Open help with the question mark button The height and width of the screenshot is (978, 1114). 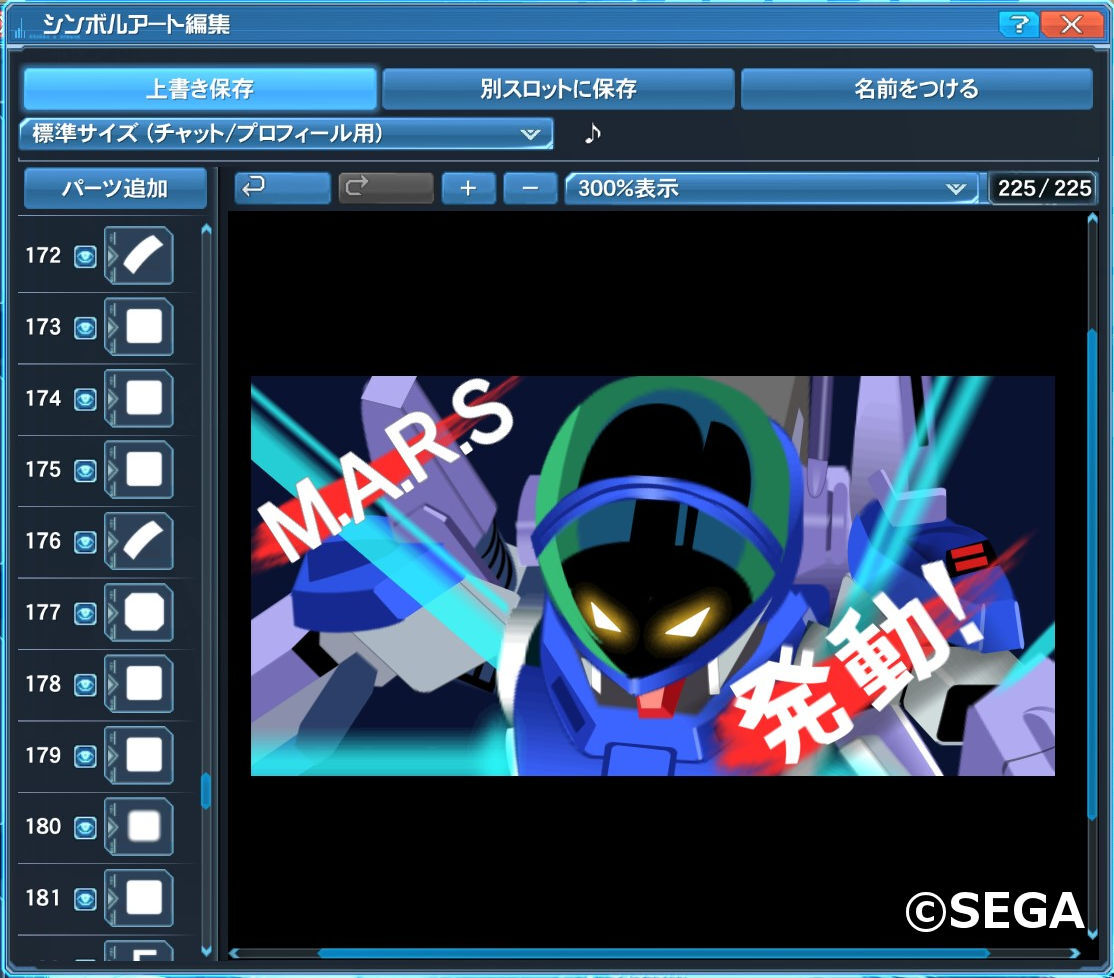(x=1018, y=24)
